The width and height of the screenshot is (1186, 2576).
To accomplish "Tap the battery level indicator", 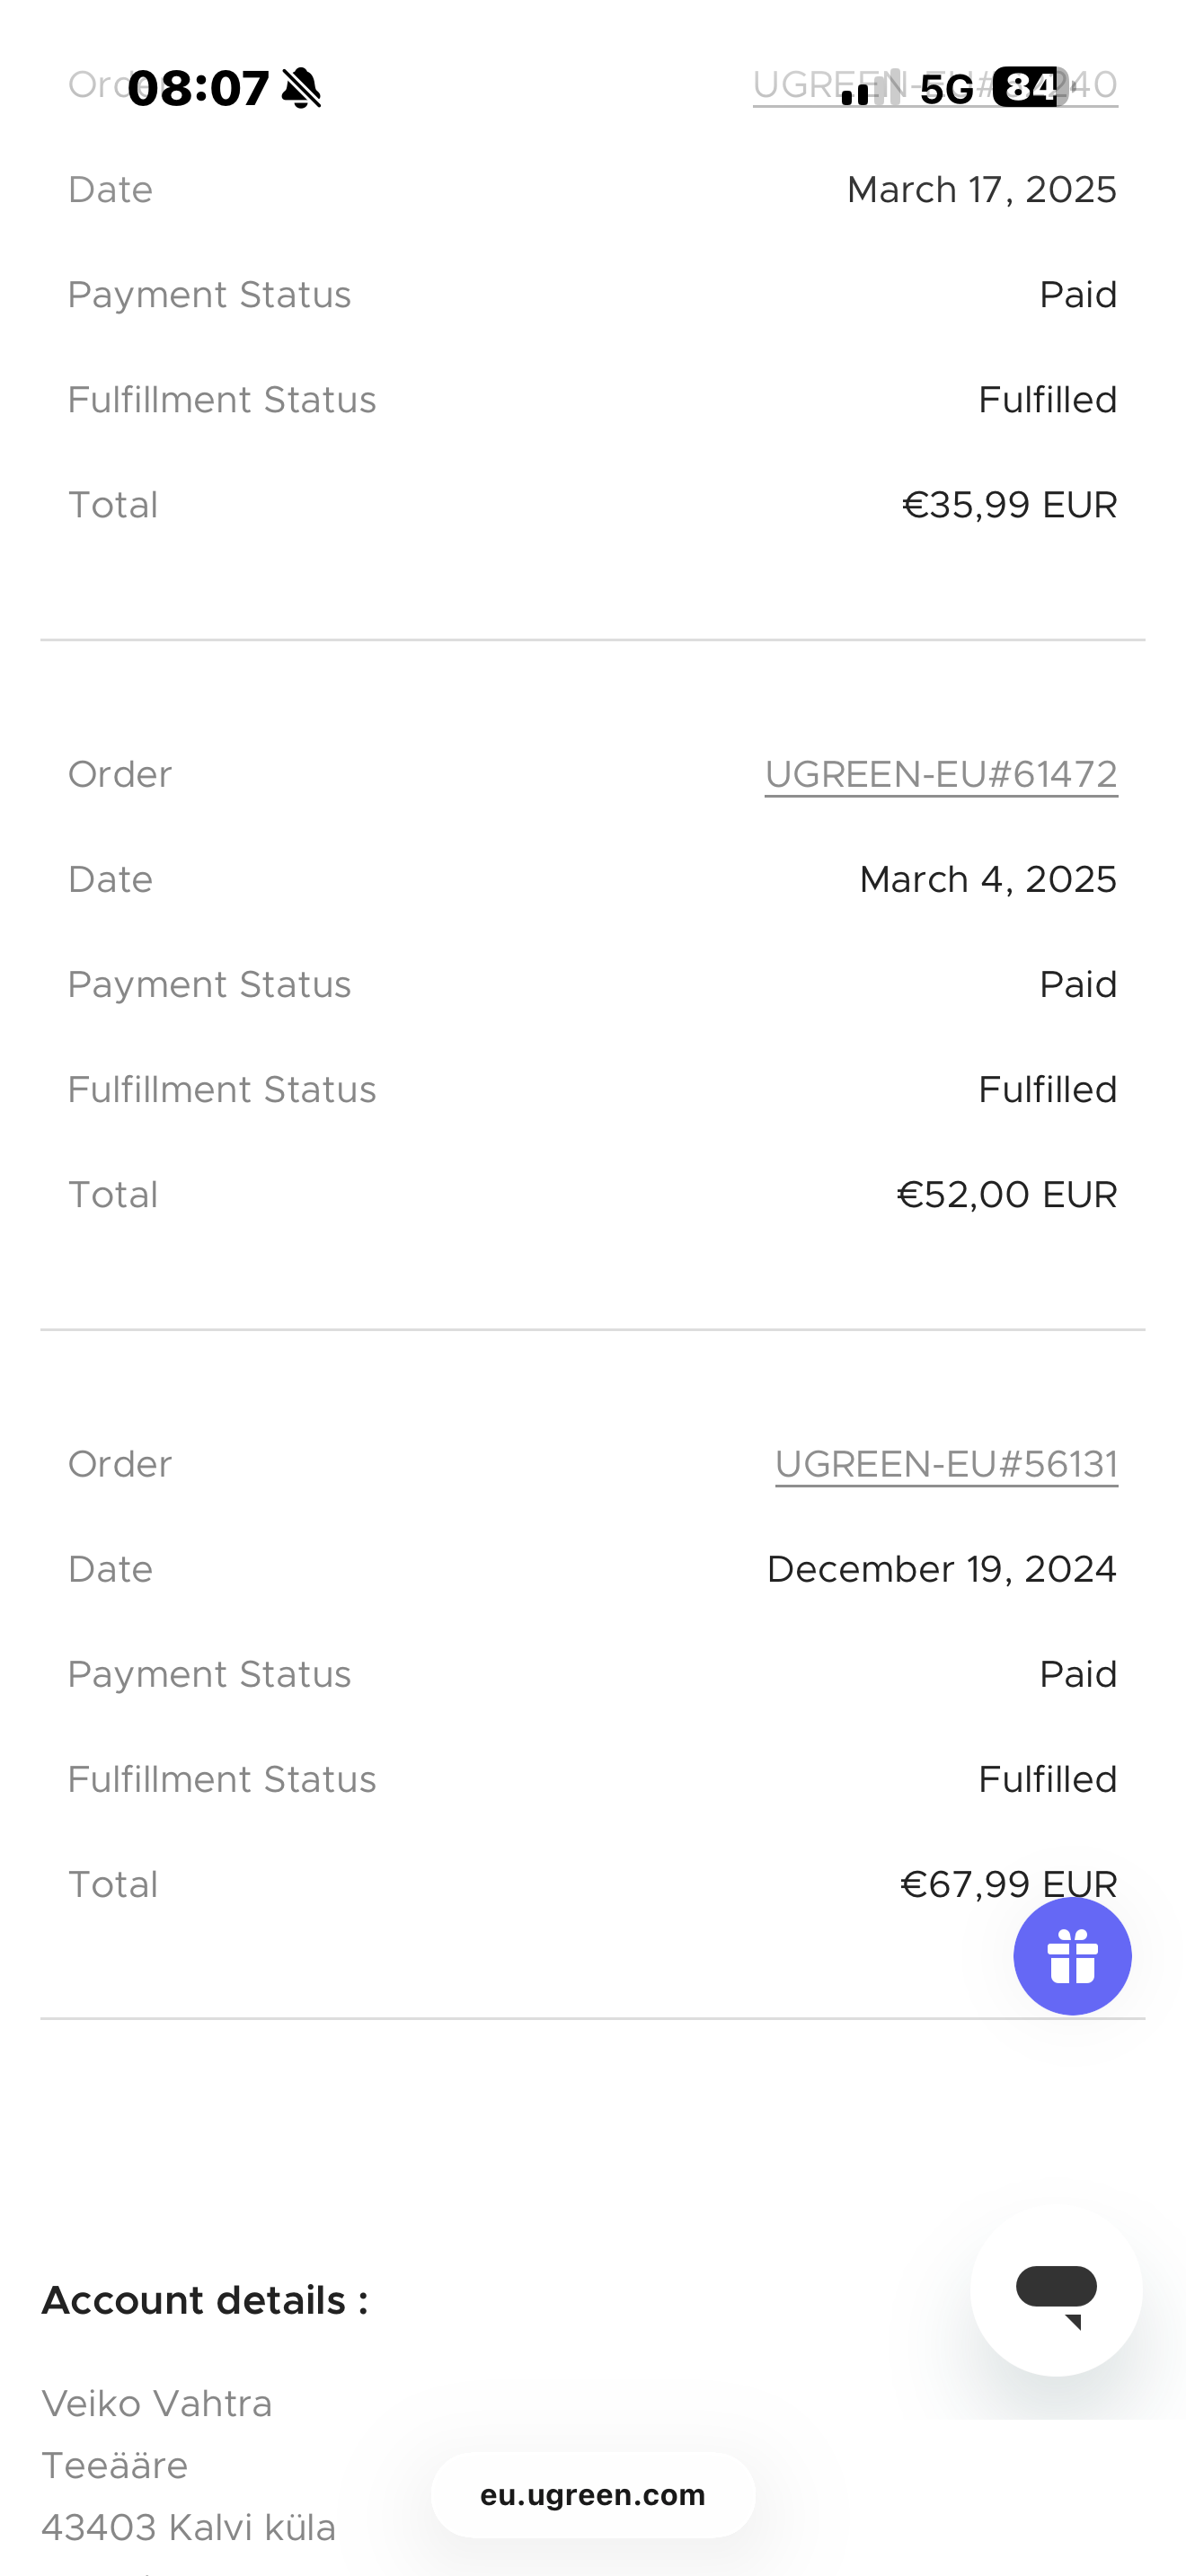I will (x=1030, y=87).
